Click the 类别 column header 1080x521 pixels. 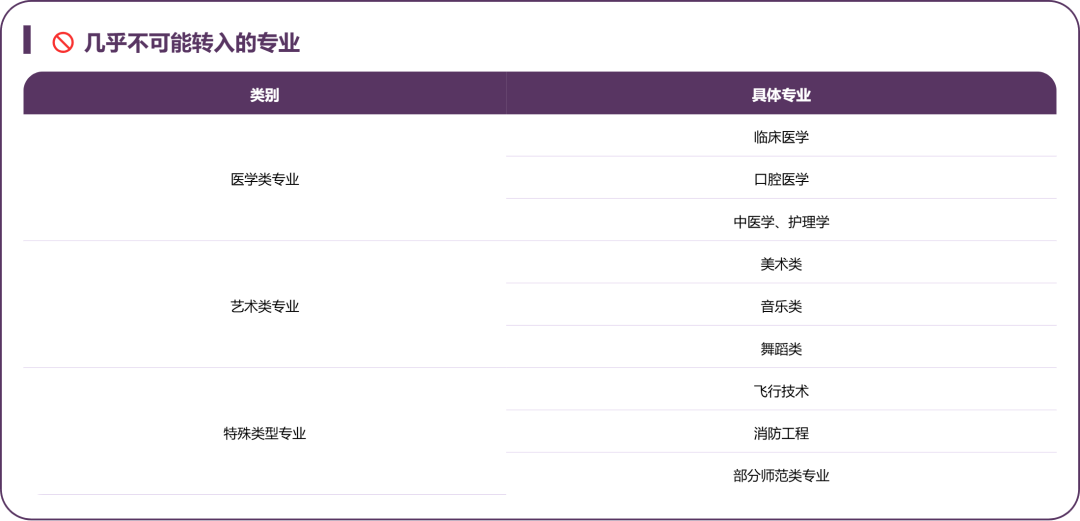coord(264,95)
